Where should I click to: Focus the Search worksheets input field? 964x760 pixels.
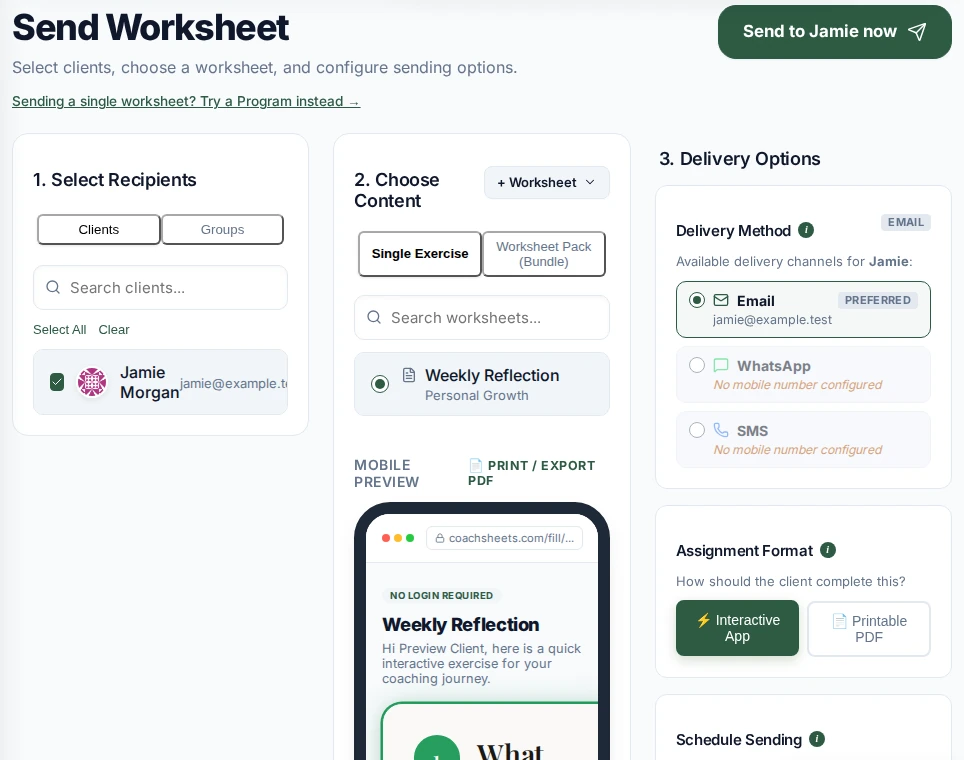coord(482,317)
